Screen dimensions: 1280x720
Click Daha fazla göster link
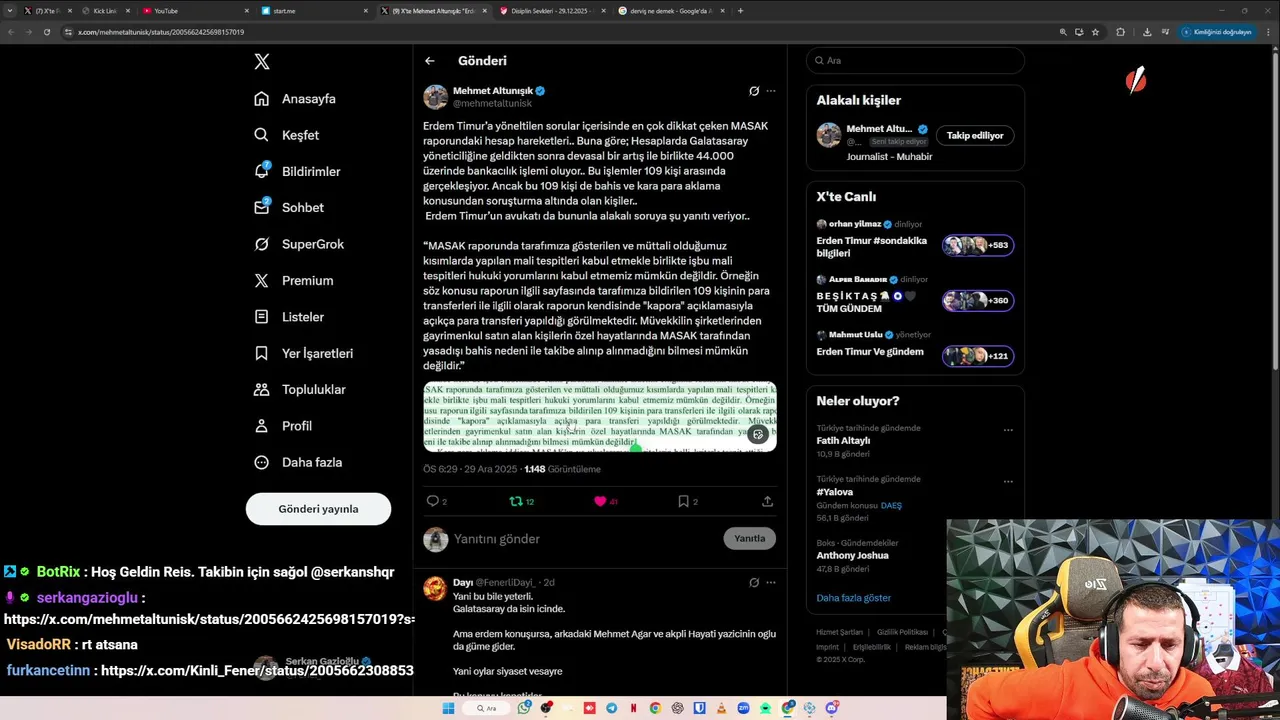[x=853, y=598]
